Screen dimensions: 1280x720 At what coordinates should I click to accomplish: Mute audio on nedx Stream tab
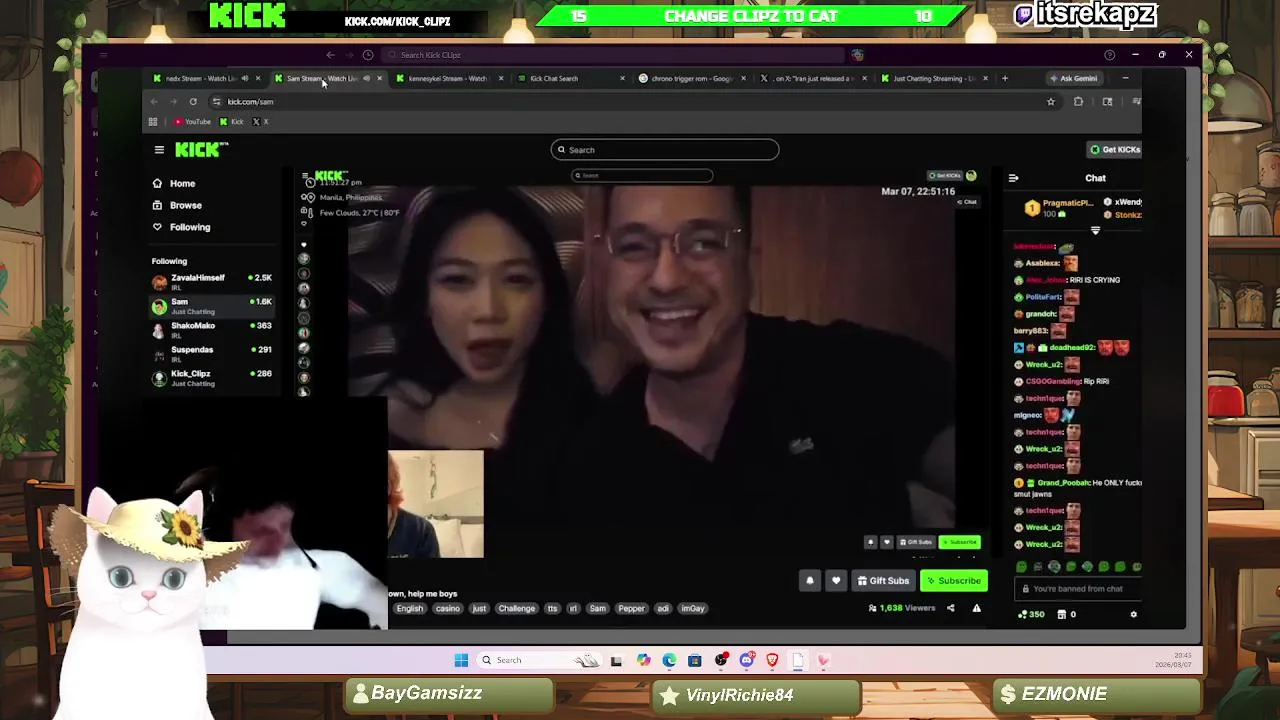click(245, 78)
